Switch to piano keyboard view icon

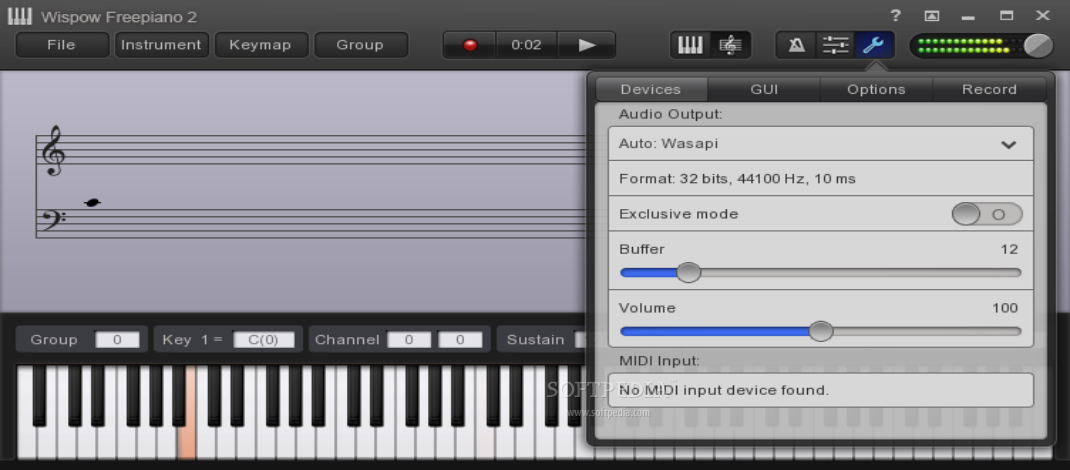point(690,45)
